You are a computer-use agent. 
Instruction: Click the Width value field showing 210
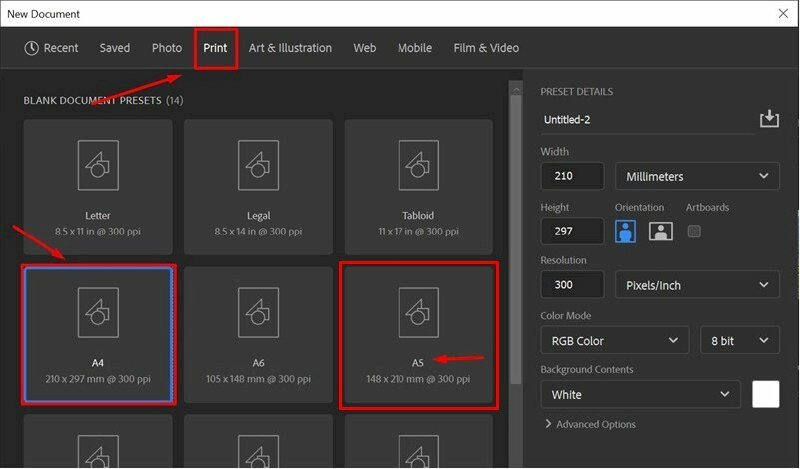(572, 176)
